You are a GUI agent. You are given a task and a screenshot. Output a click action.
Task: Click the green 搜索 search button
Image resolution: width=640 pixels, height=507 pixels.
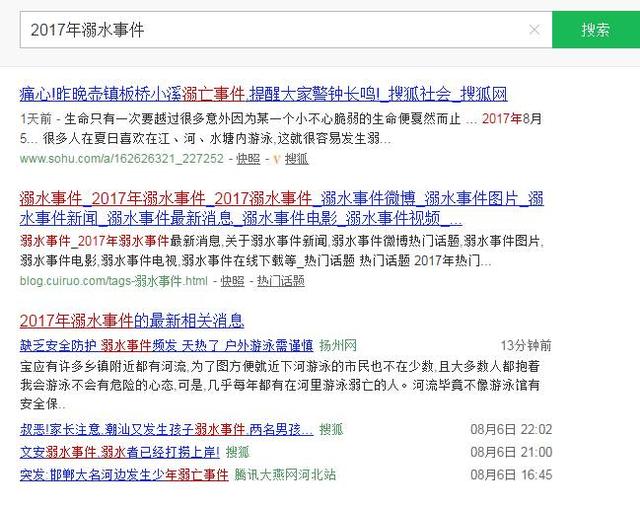point(596,30)
